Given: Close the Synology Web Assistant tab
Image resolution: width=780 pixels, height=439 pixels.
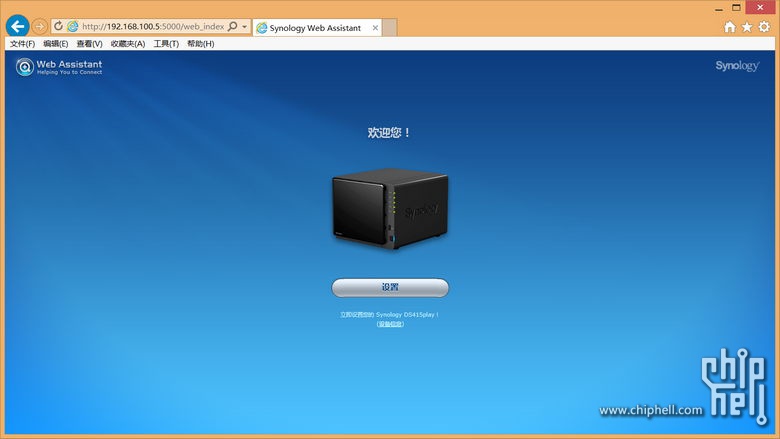Looking at the screenshot, I should 376,28.
